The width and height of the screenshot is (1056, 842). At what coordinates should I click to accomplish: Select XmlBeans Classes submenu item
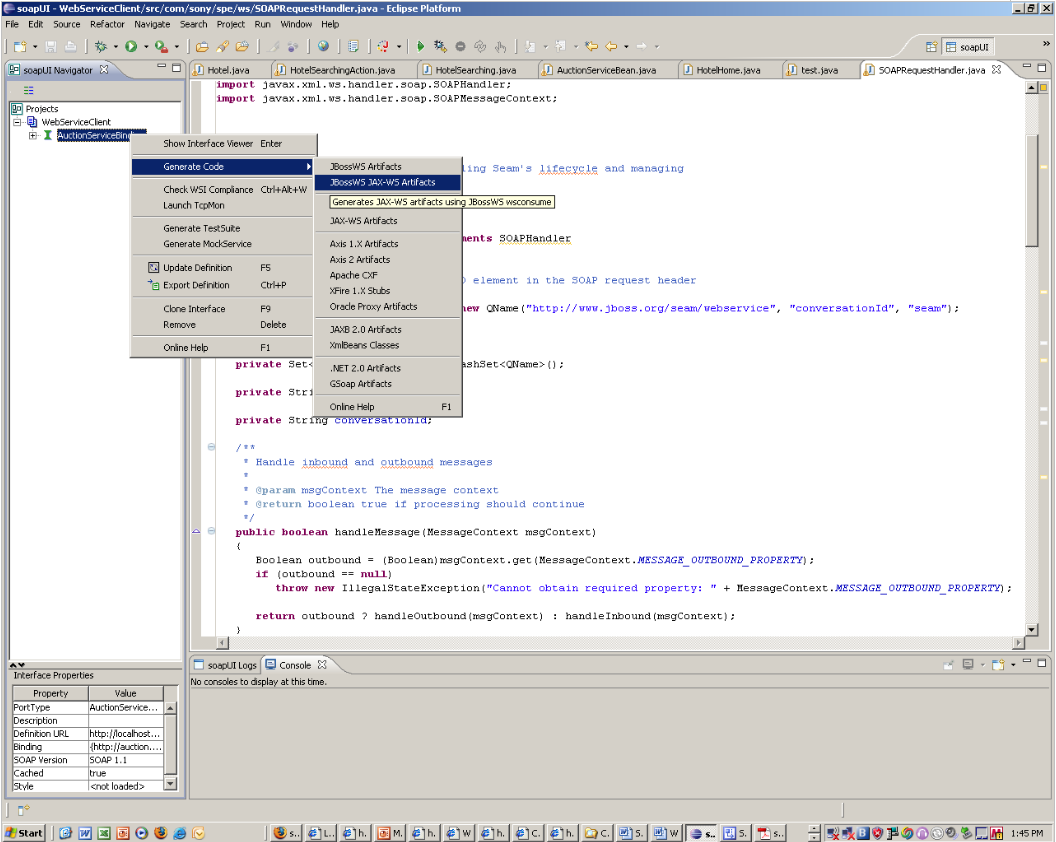388,345
